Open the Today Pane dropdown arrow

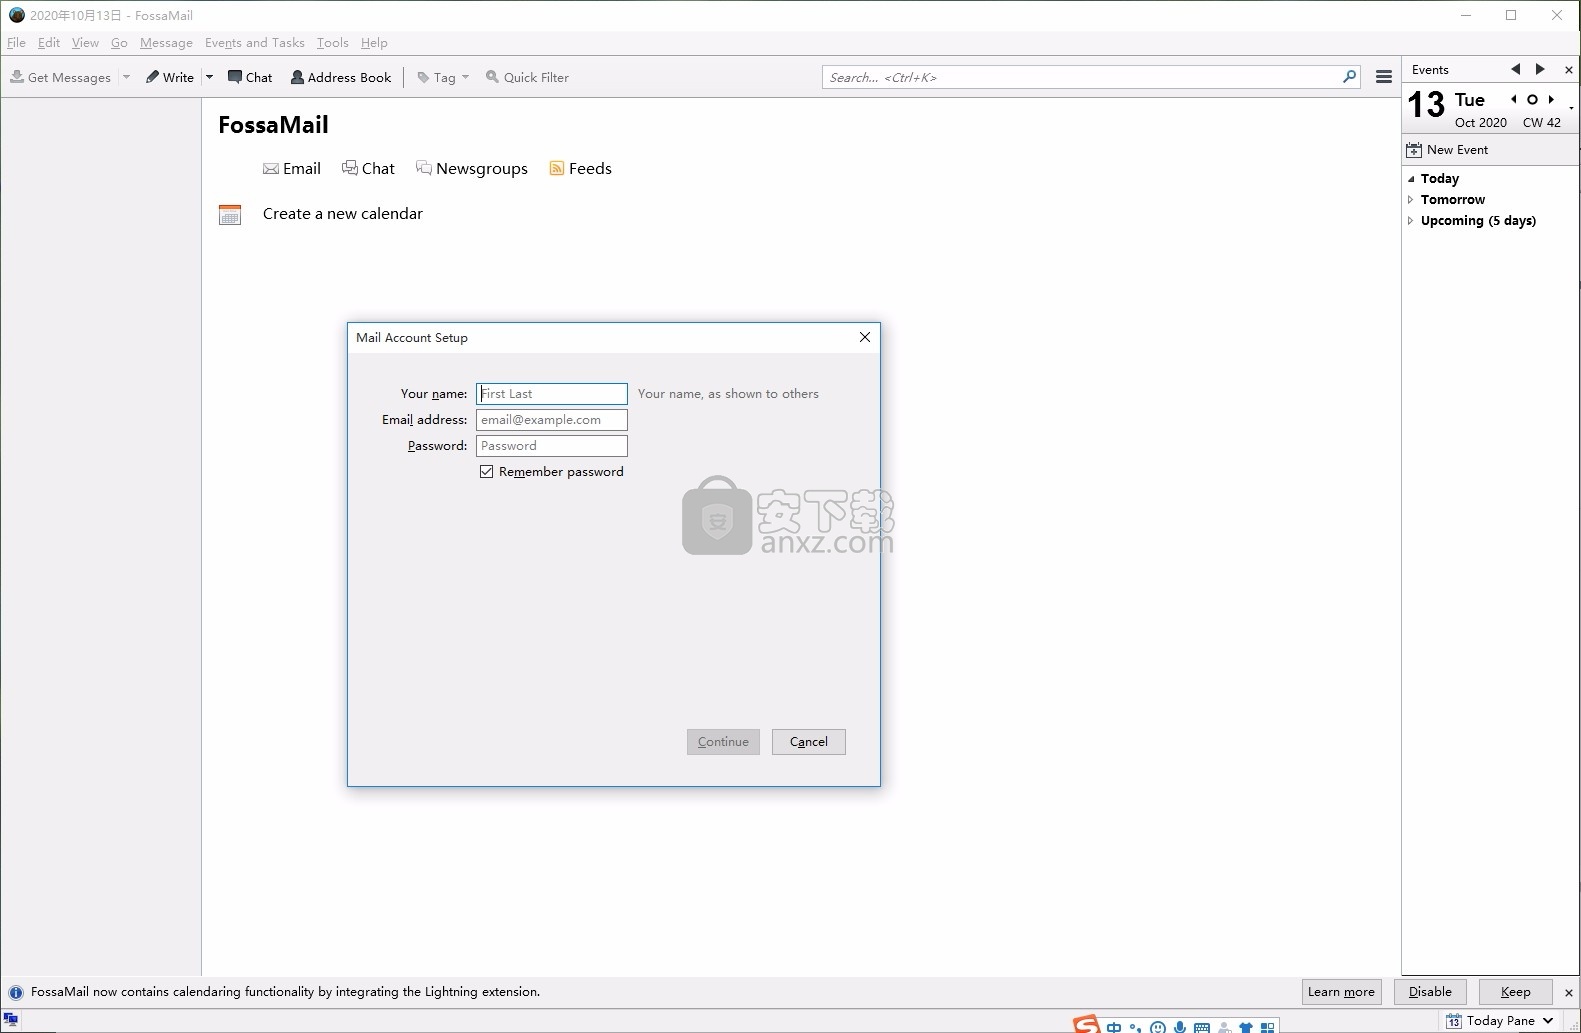click(1548, 1021)
